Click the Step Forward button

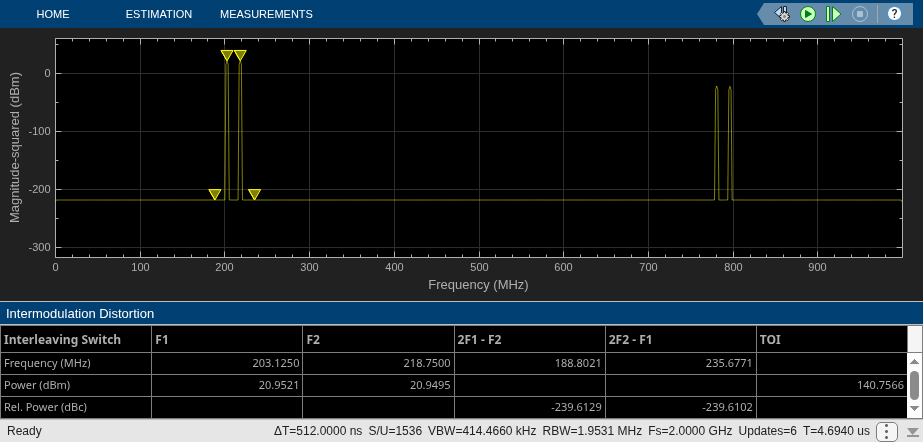(x=834, y=14)
